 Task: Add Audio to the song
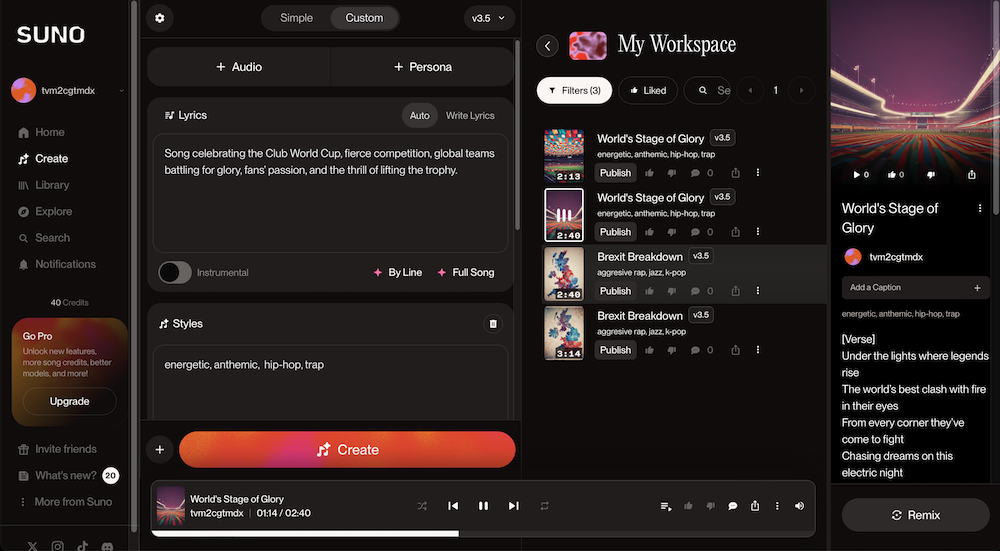pyautogui.click(x=239, y=67)
